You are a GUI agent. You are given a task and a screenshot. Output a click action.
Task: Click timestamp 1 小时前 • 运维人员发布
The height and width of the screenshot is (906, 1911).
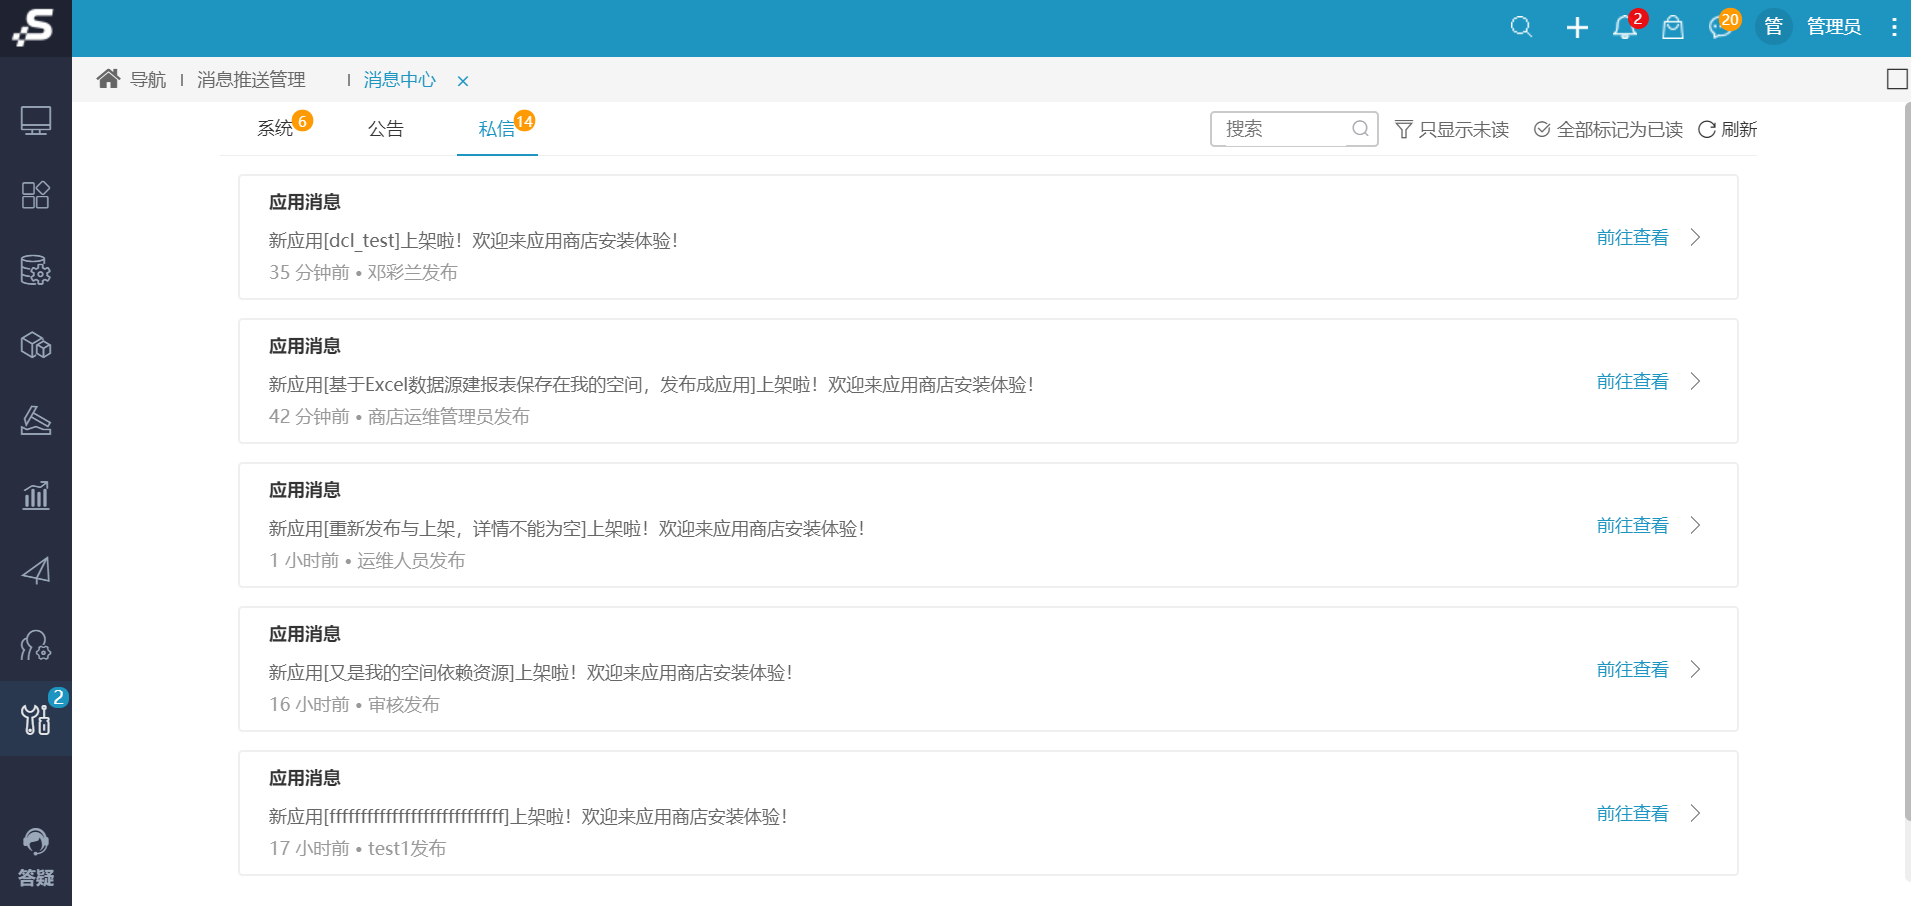367,561
